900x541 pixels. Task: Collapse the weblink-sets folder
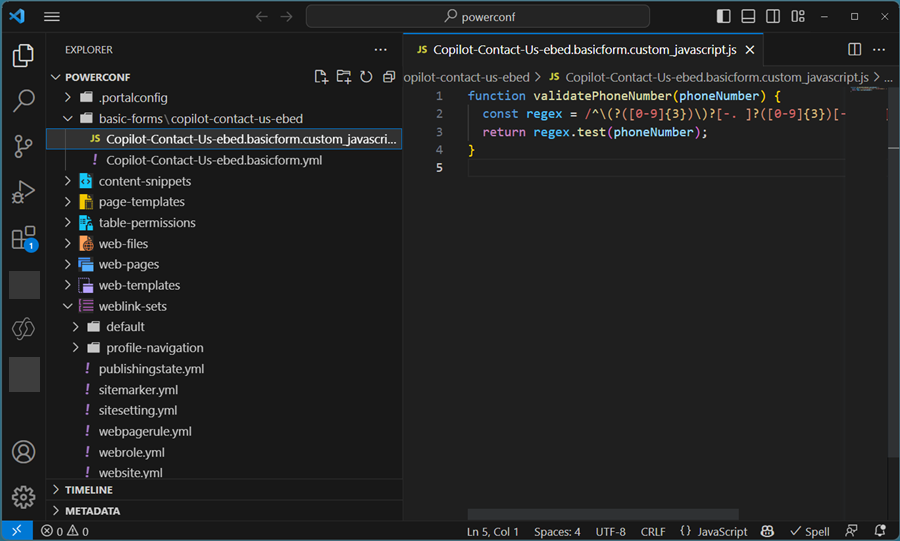tap(68, 306)
